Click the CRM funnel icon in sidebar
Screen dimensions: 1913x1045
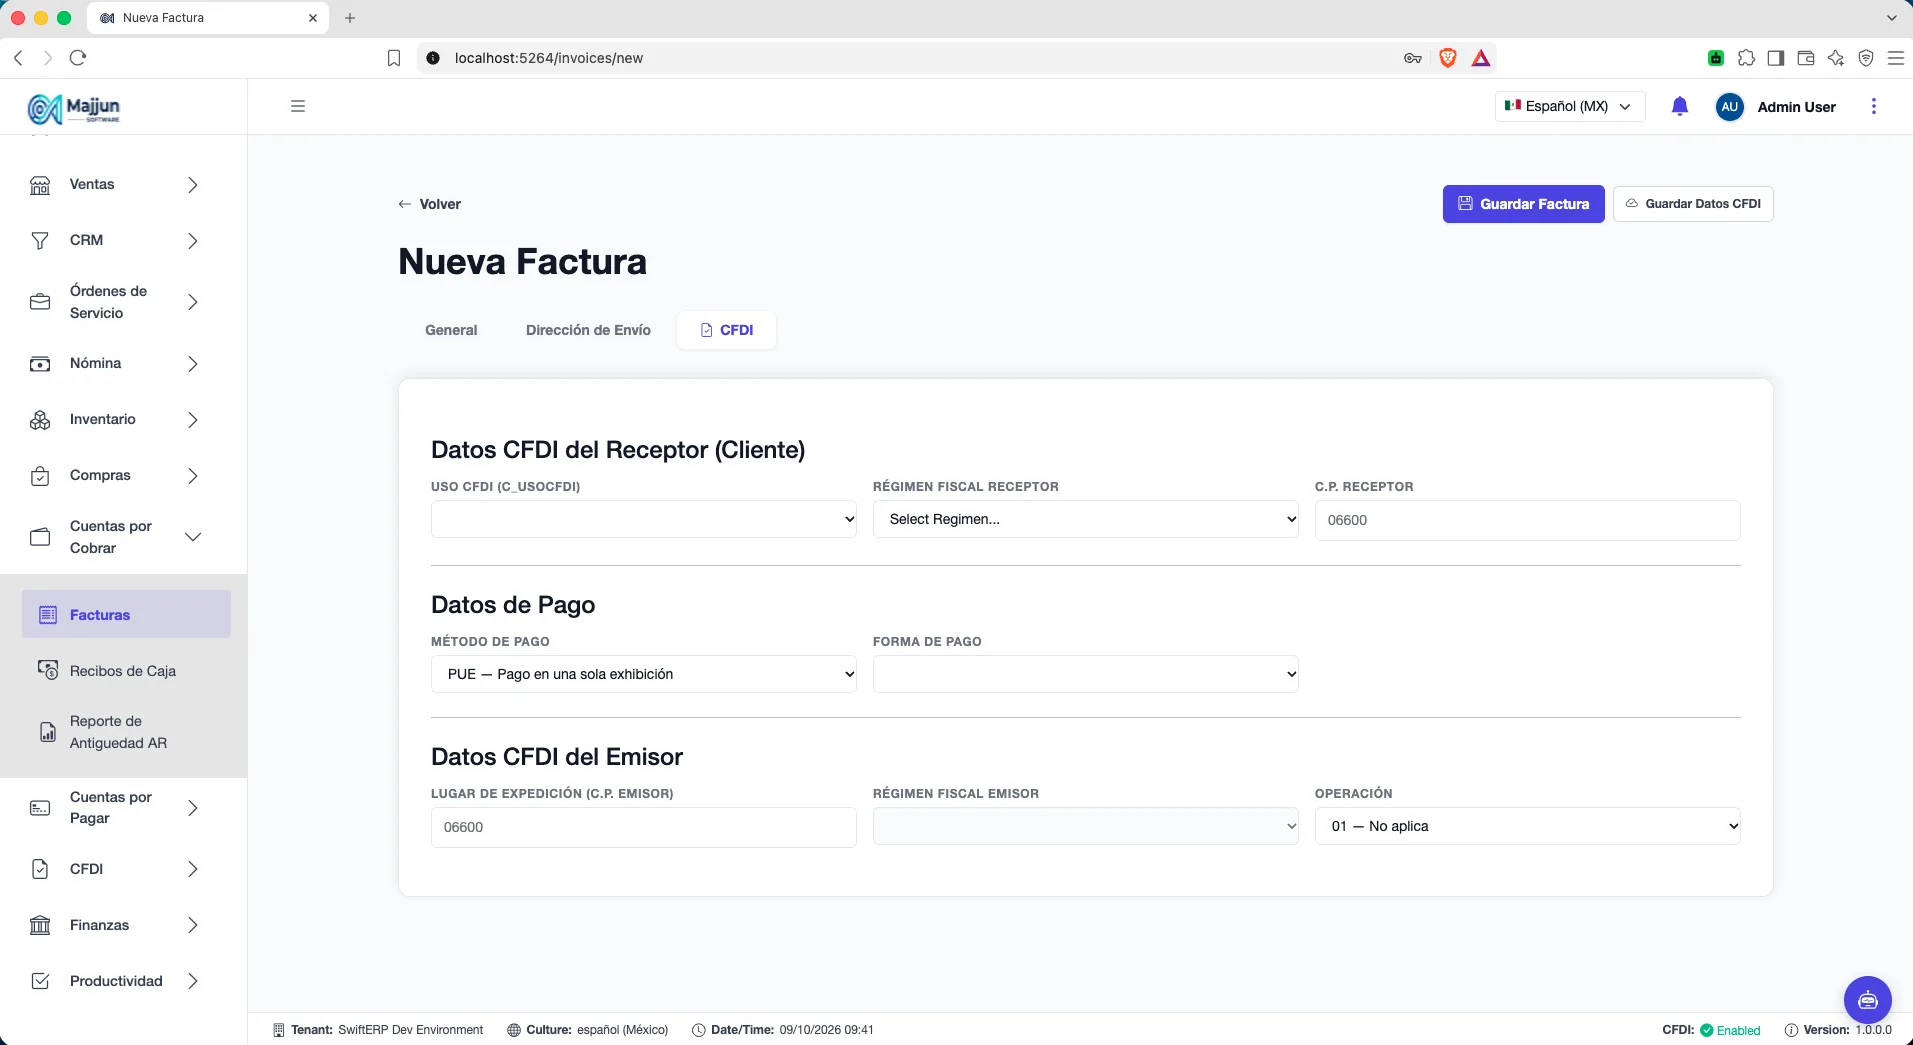click(40, 241)
